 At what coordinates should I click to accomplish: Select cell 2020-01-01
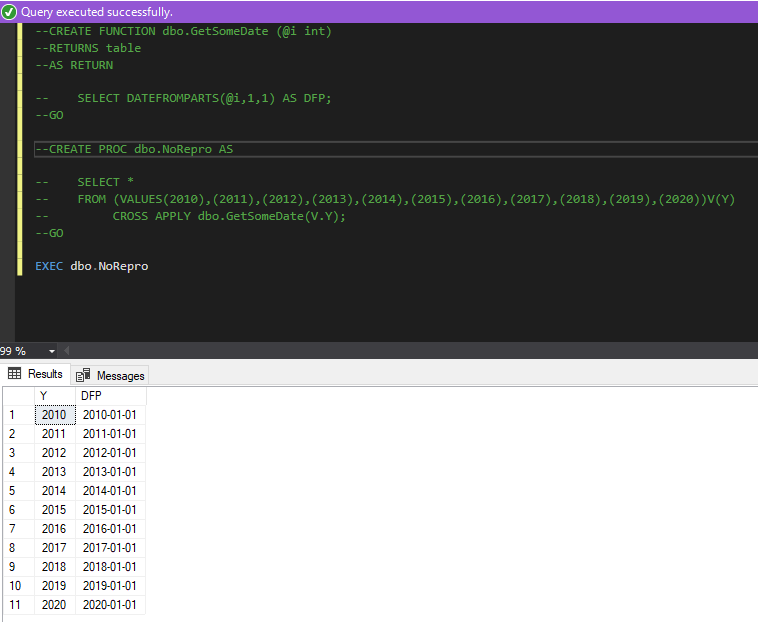(111, 605)
